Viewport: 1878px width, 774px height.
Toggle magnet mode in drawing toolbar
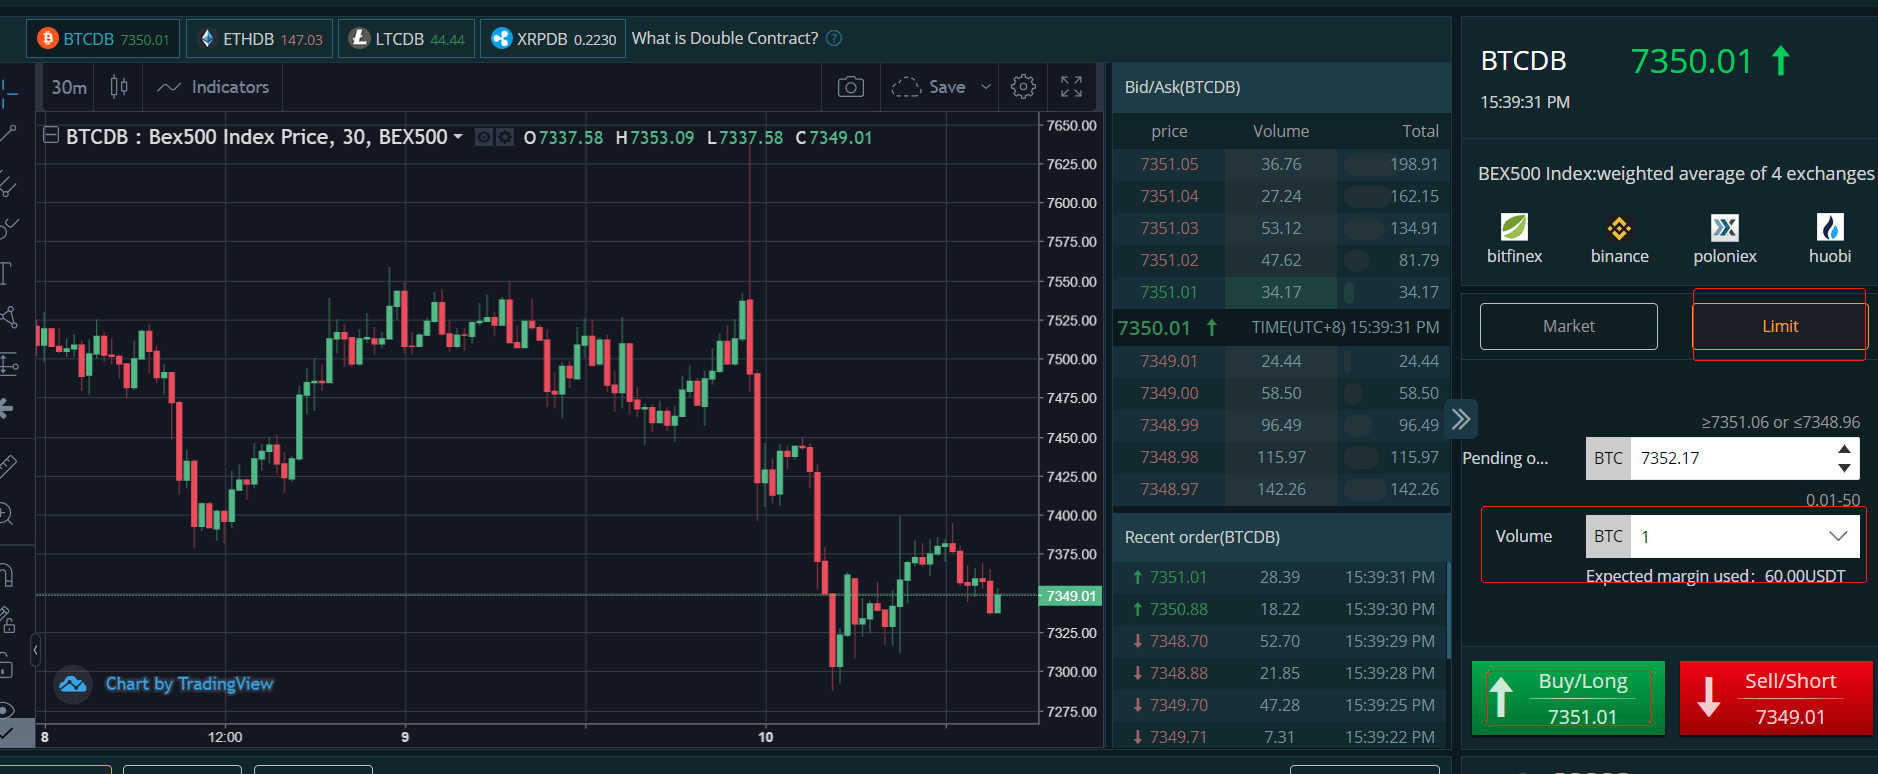click(6, 575)
